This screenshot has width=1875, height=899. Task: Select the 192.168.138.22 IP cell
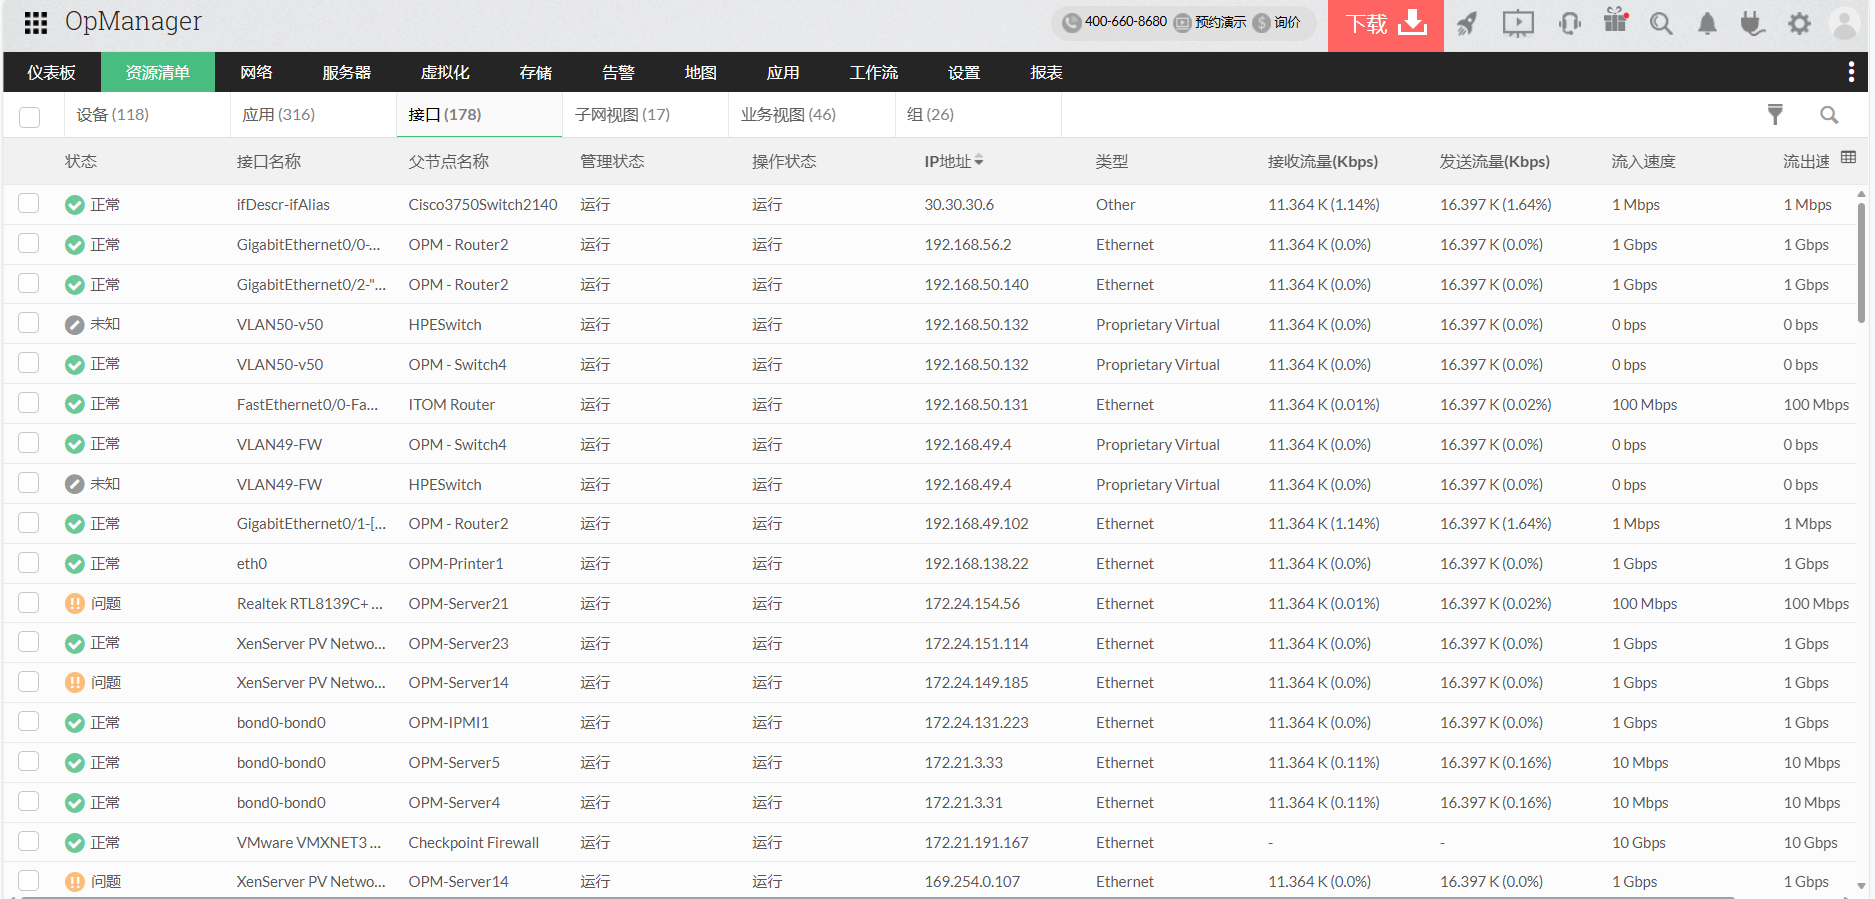976,564
